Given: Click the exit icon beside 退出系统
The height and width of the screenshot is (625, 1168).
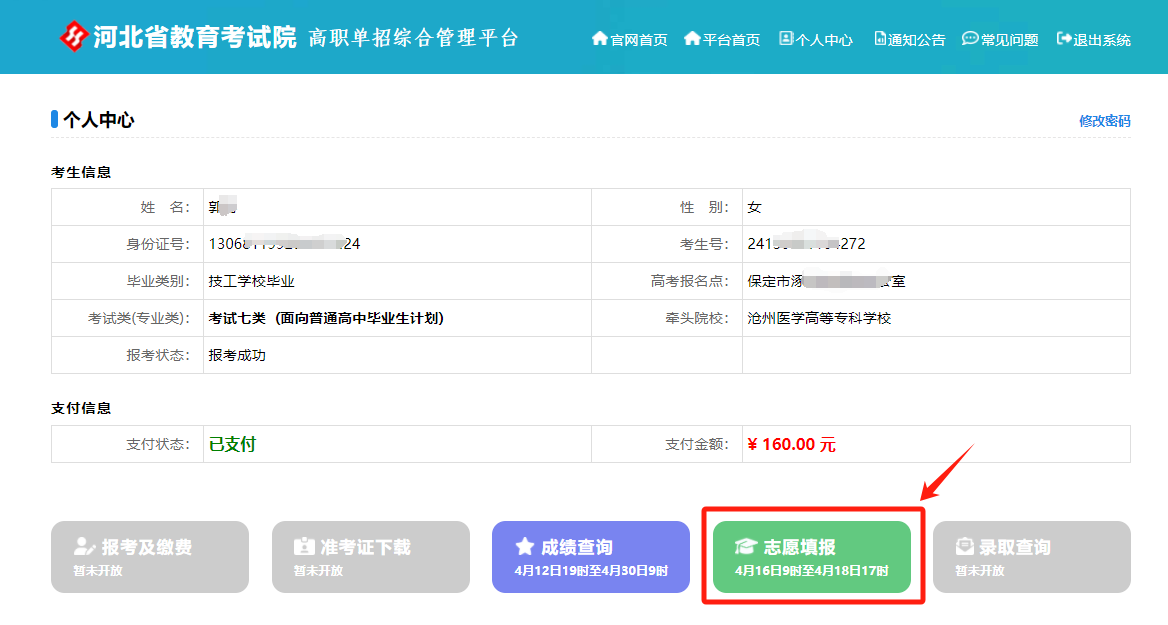Looking at the screenshot, I should (x=1064, y=39).
